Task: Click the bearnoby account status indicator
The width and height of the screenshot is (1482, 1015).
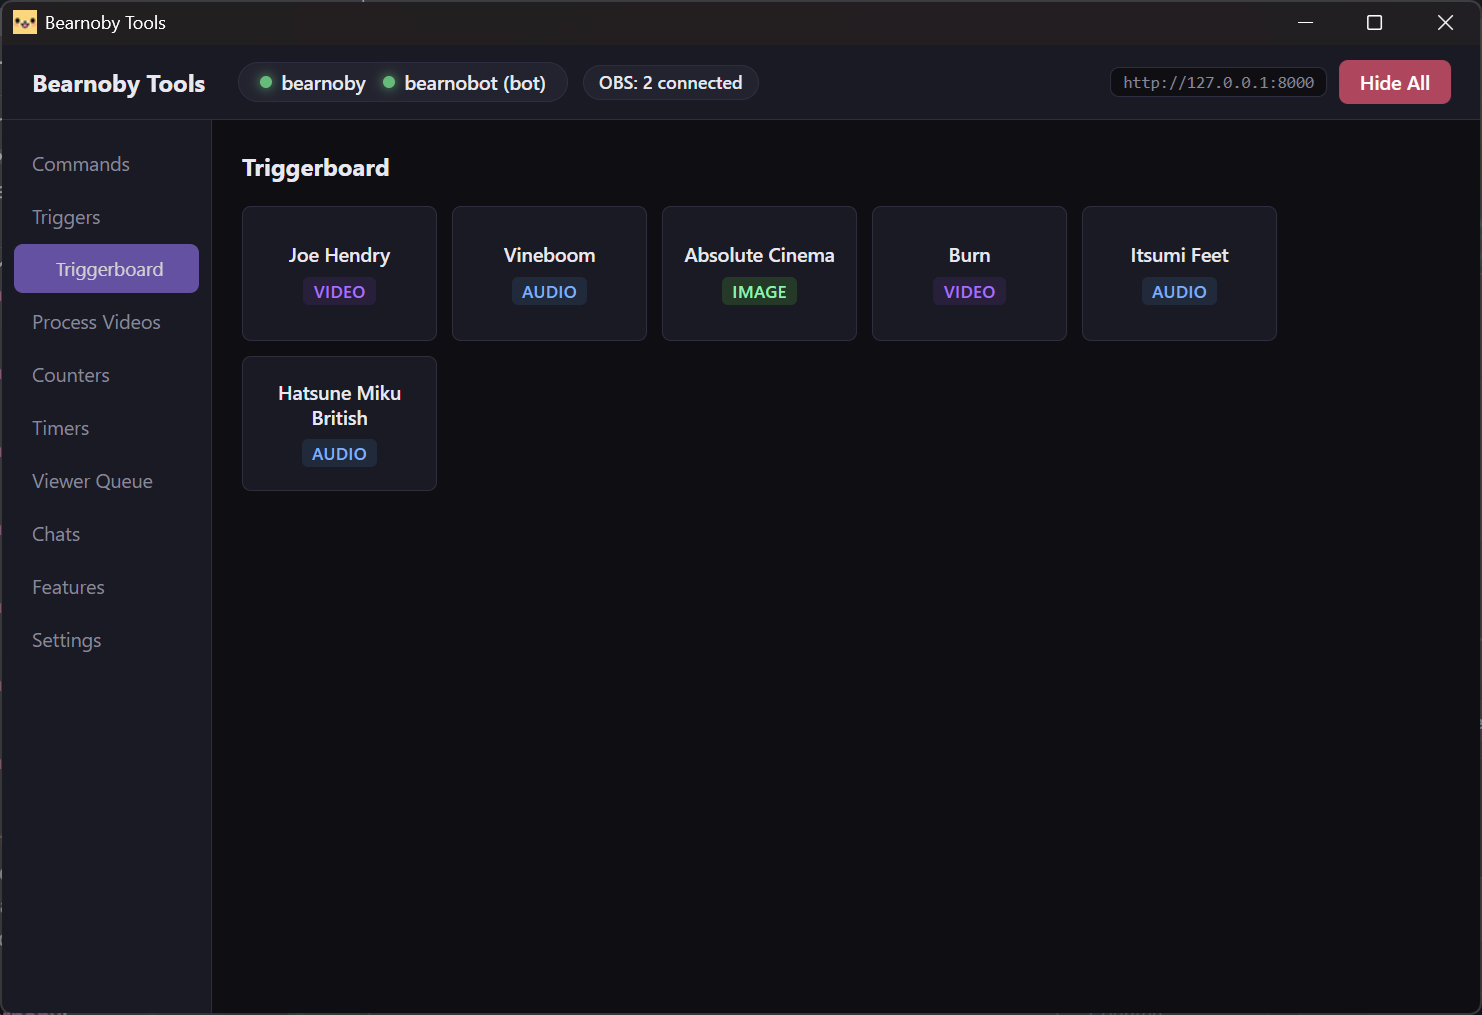Action: (x=312, y=83)
